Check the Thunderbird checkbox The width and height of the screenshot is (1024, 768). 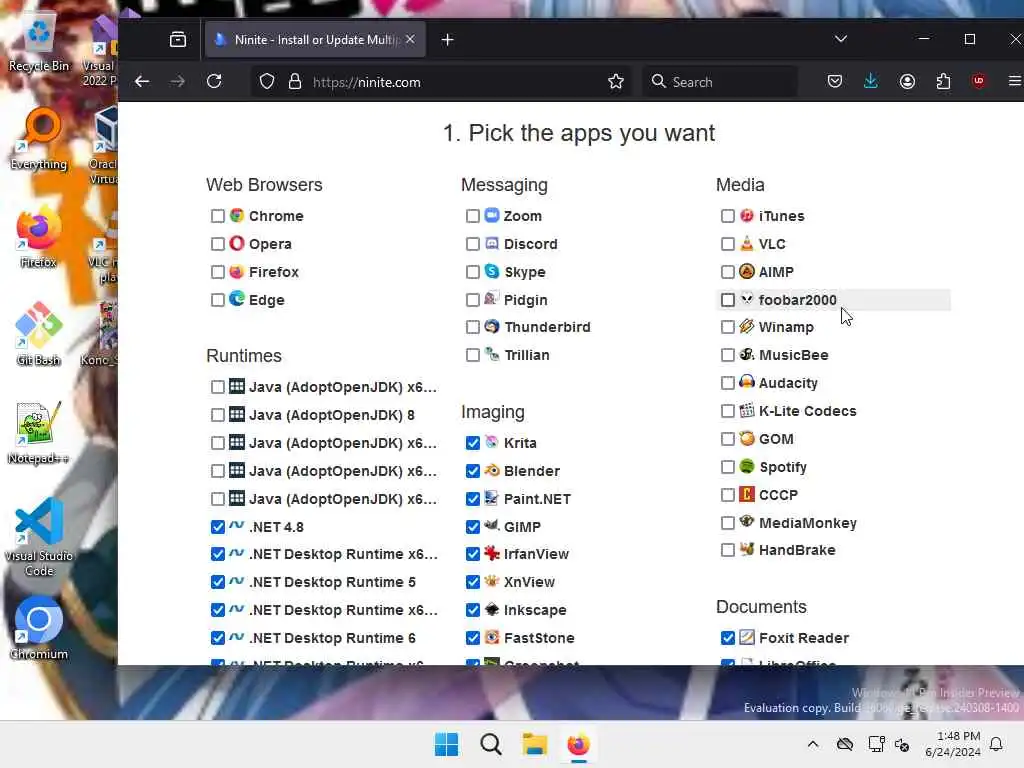472,327
